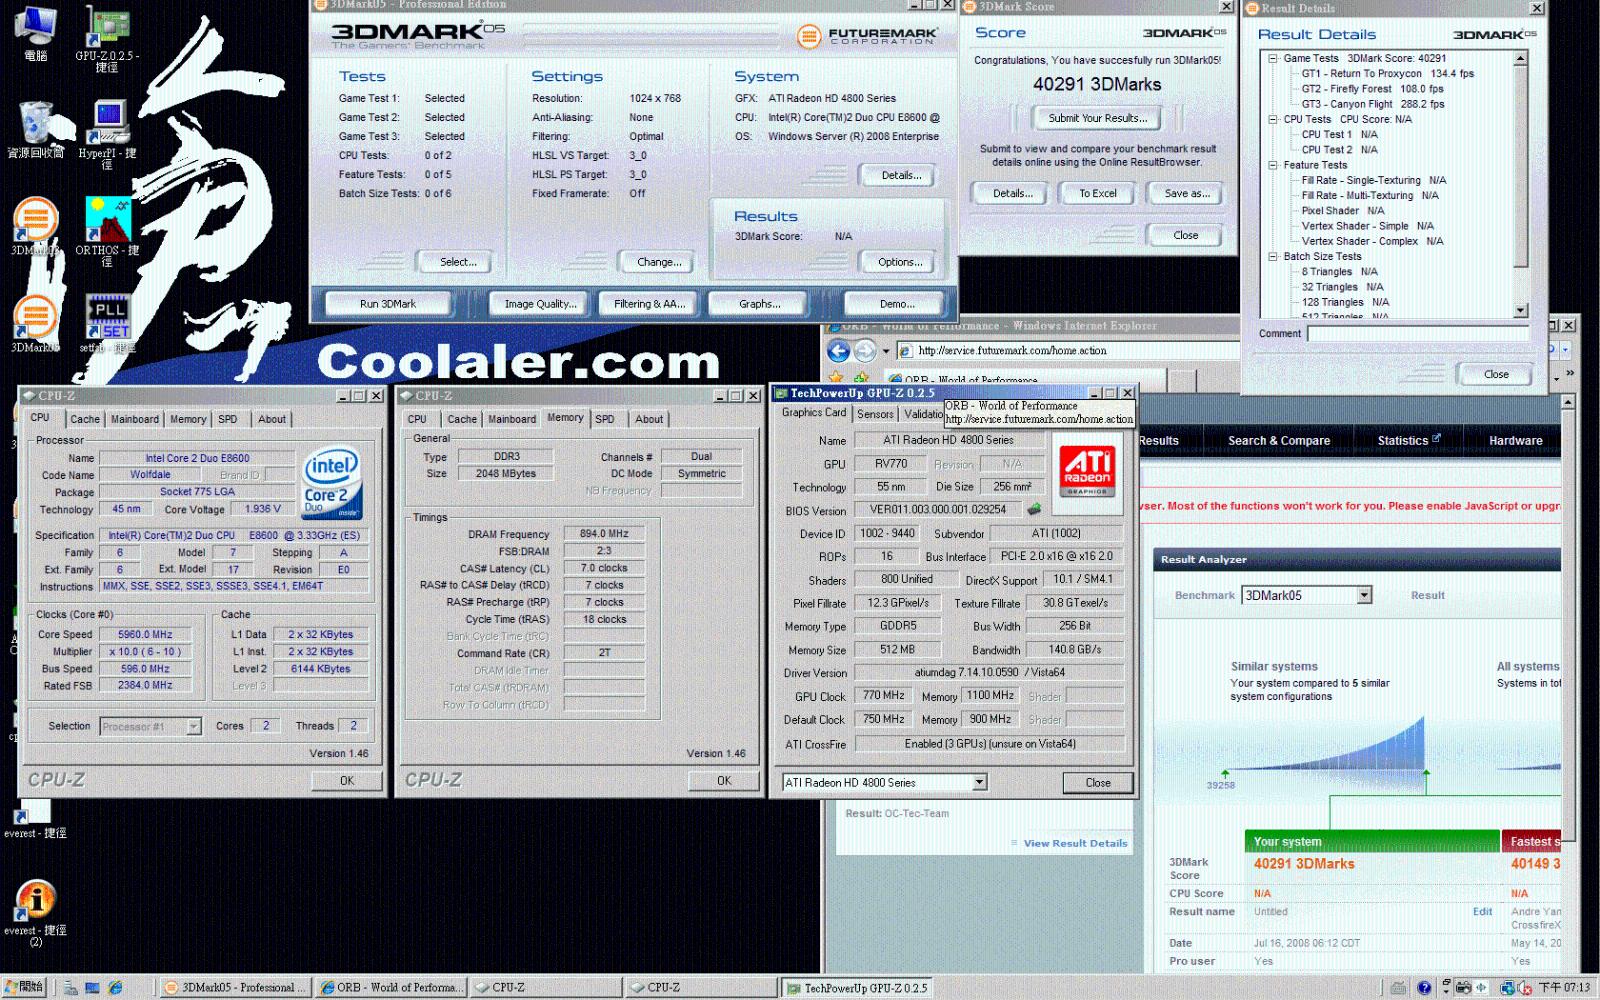
Task: Open the Hardware item in ORB menu
Action: [x=1515, y=441]
